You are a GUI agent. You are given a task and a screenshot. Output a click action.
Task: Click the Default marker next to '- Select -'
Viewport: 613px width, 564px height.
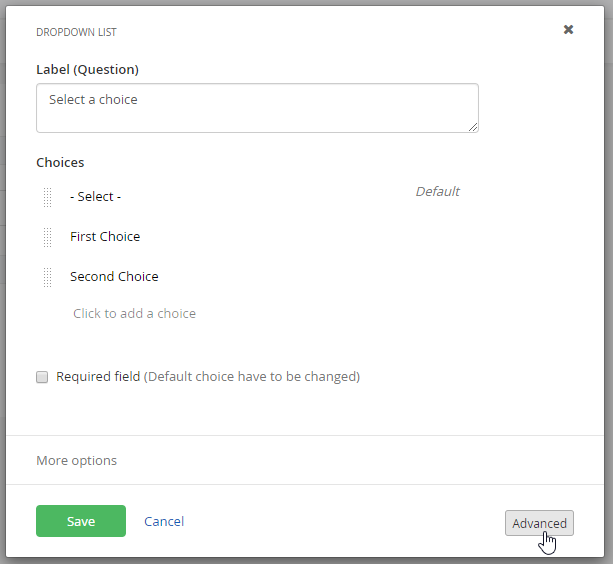tap(437, 191)
